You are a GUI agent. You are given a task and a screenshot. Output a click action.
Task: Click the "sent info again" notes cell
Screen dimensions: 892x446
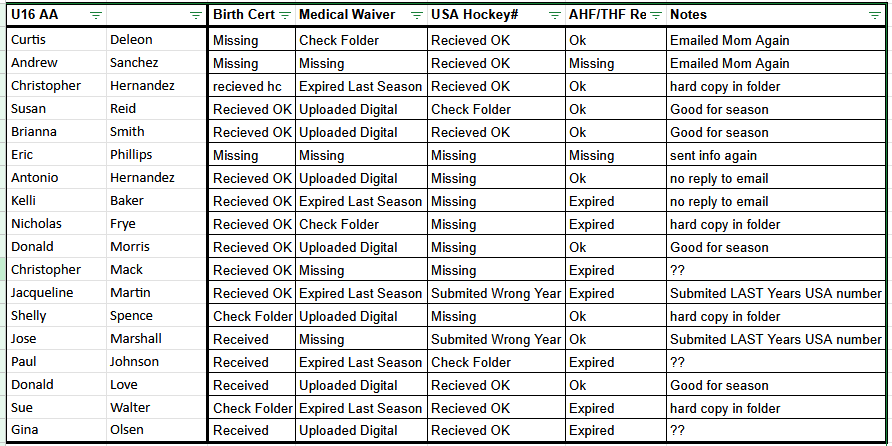pyautogui.click(x=776, y=155)
